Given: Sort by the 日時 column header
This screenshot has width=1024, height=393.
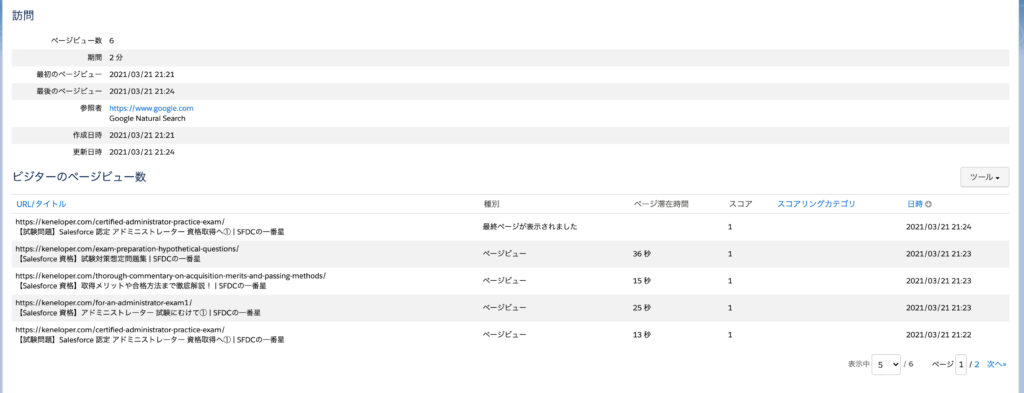Looking at the screenshot, I should point(914,204).
